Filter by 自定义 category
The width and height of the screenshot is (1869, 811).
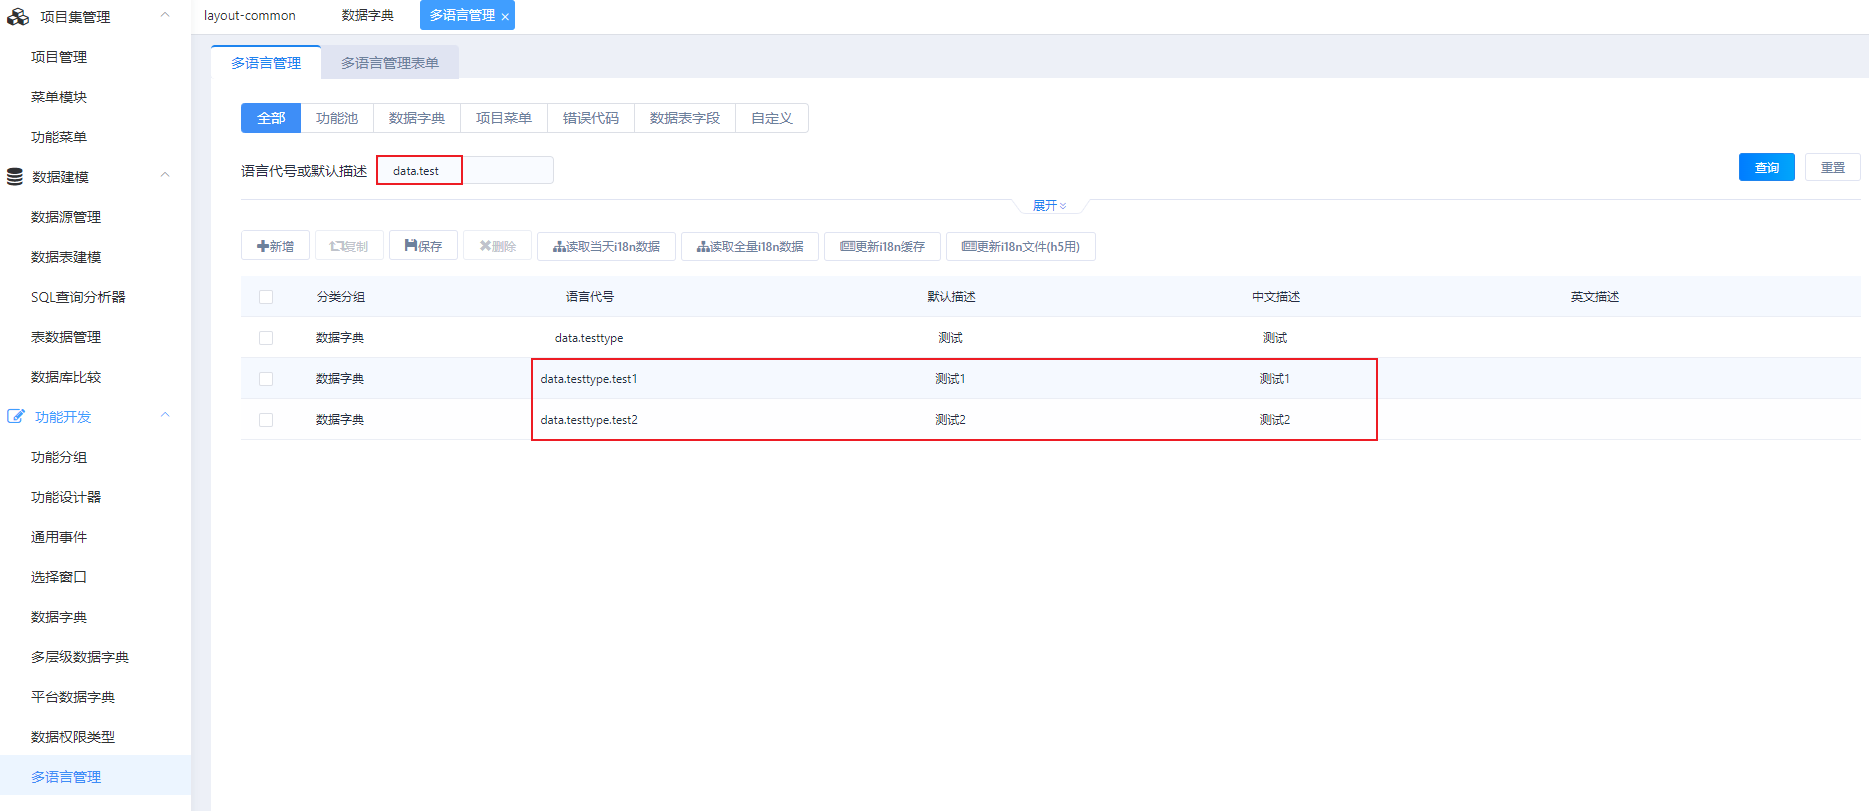pos(772,118)
